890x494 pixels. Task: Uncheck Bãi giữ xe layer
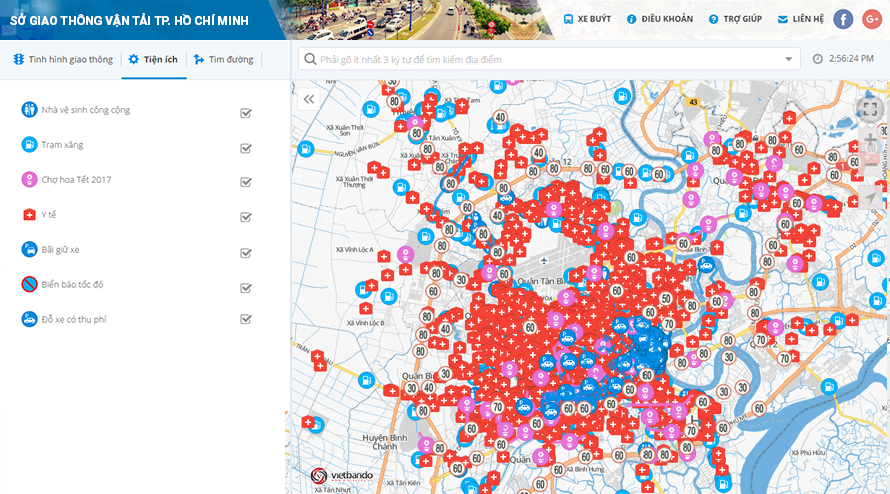tap(246, 253)
